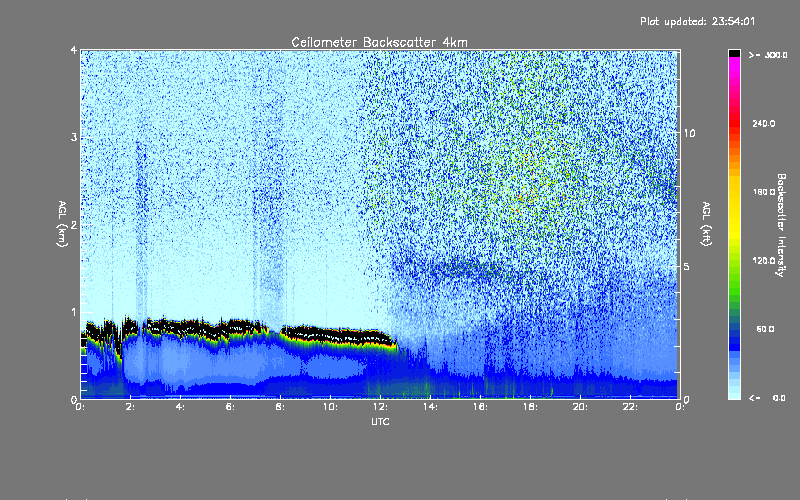Click the "AGL (km)" axis label
Viewport: 800px width, 500px height.
pyautogui.click(x=62, y=224)
